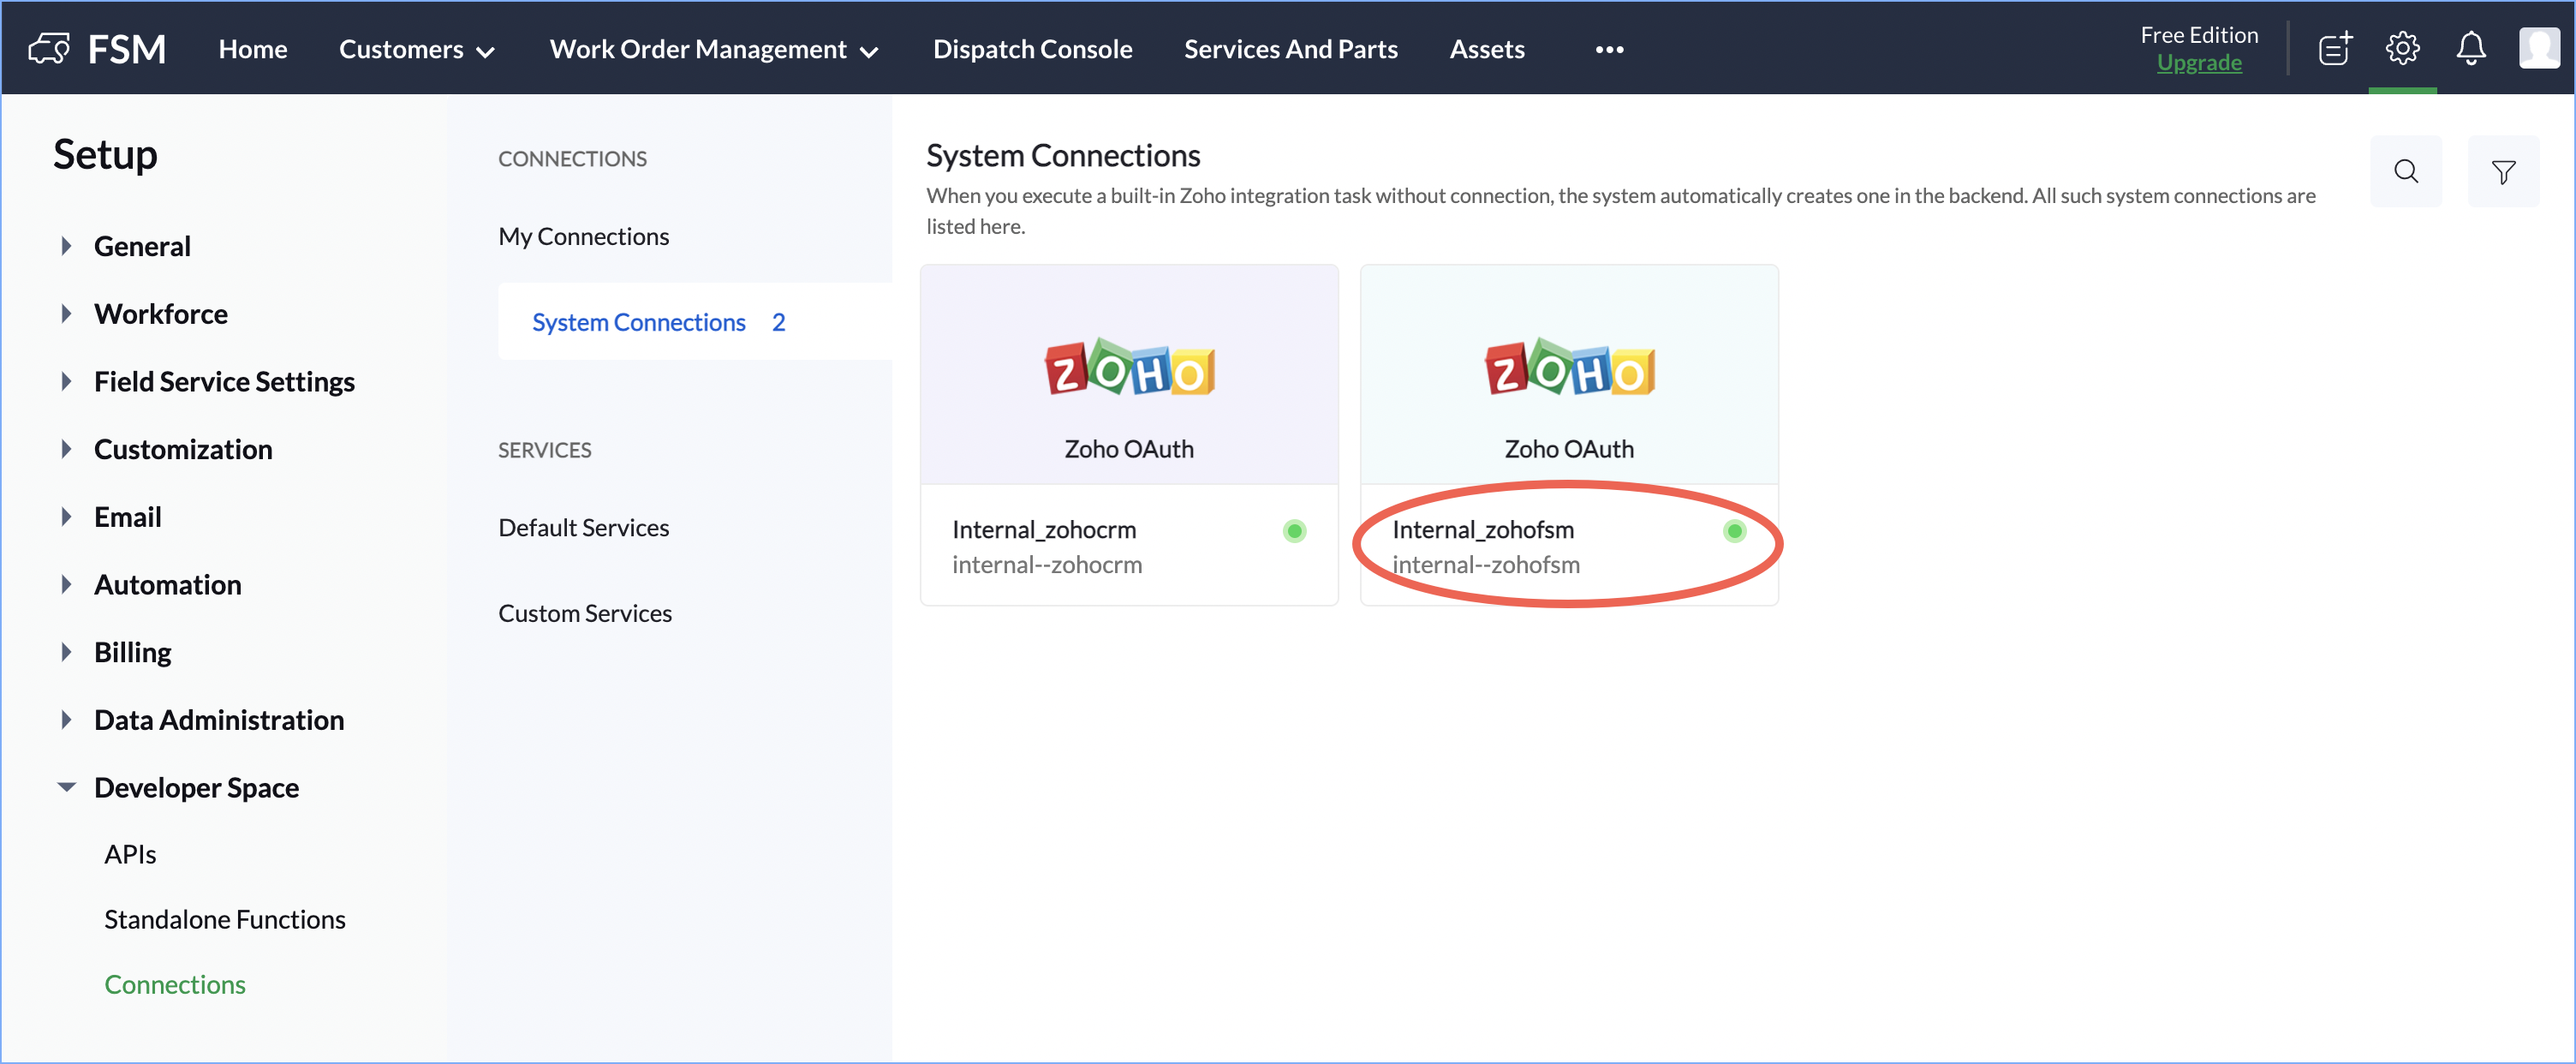
Task: Open My Connections page
Action: [583, 236]
